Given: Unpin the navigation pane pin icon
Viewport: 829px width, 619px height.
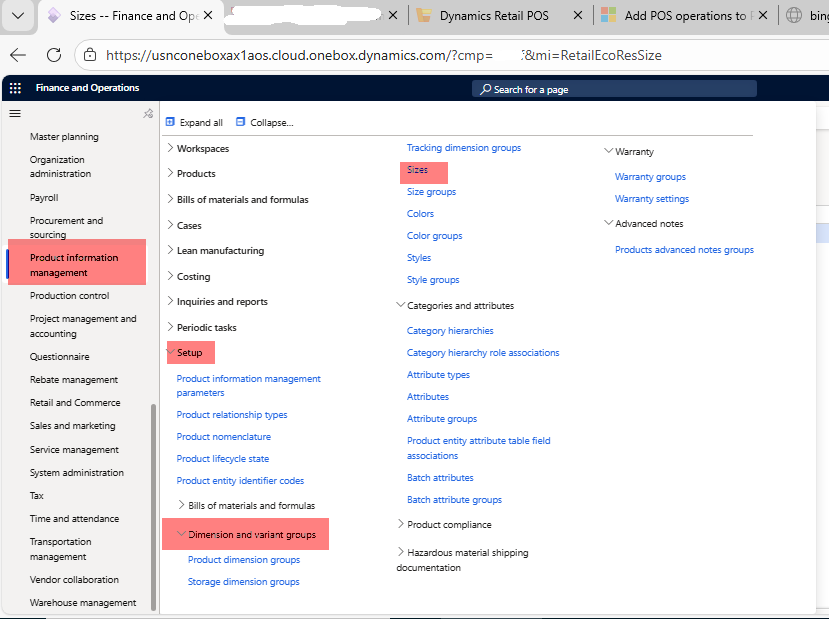Looking at the screenshot, I should coord(148,114).
